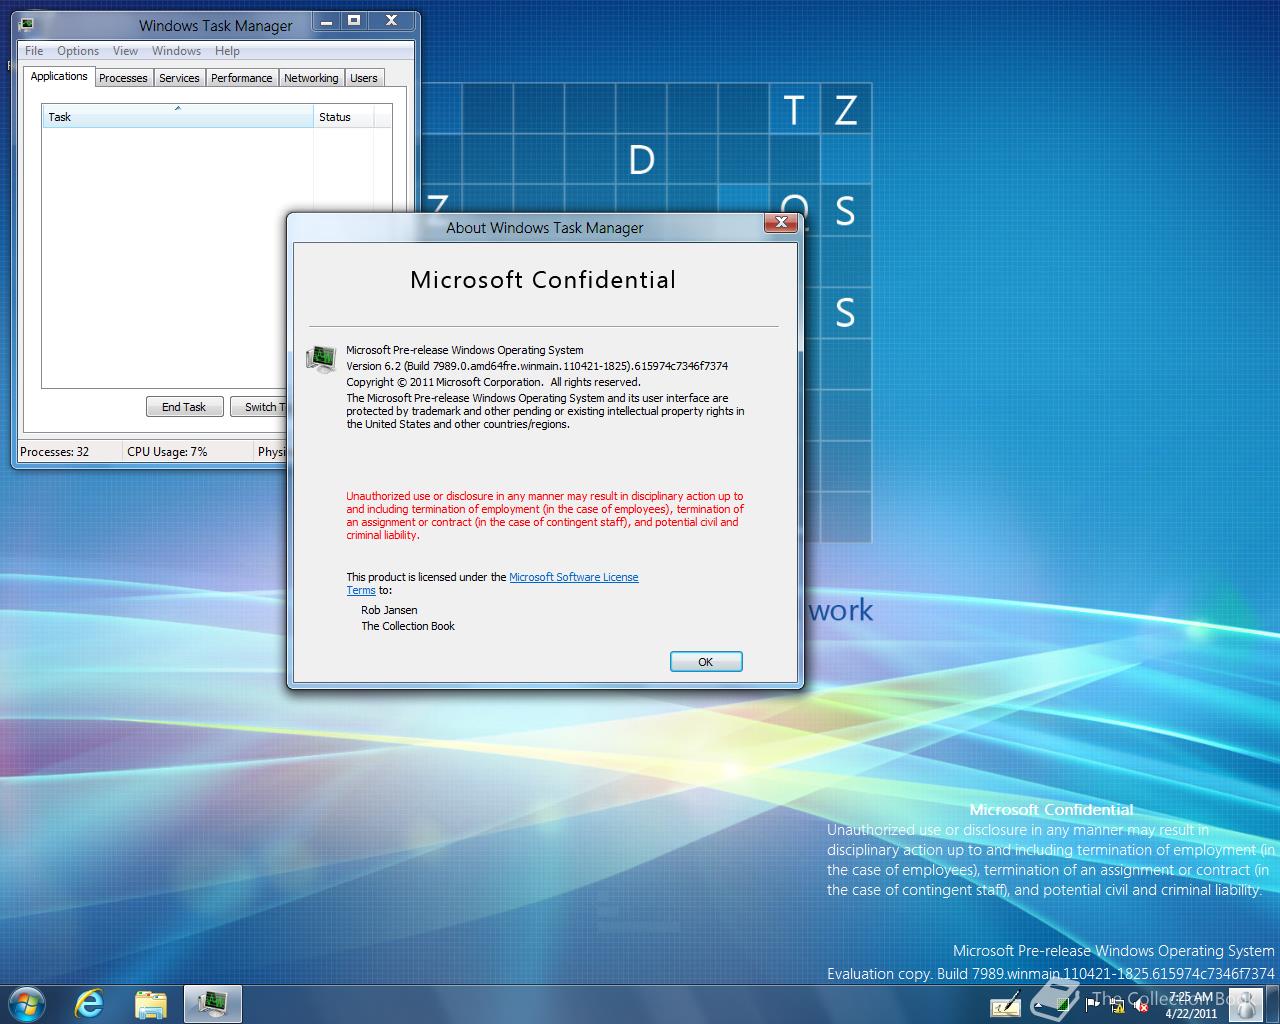Maximize the Windows Task Manager window

point(354,20)
